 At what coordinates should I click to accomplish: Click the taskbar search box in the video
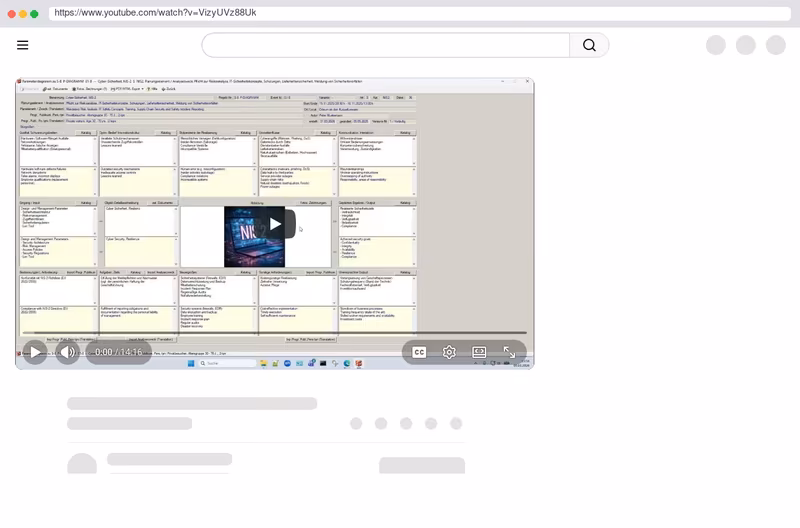[x=227, y=363]
